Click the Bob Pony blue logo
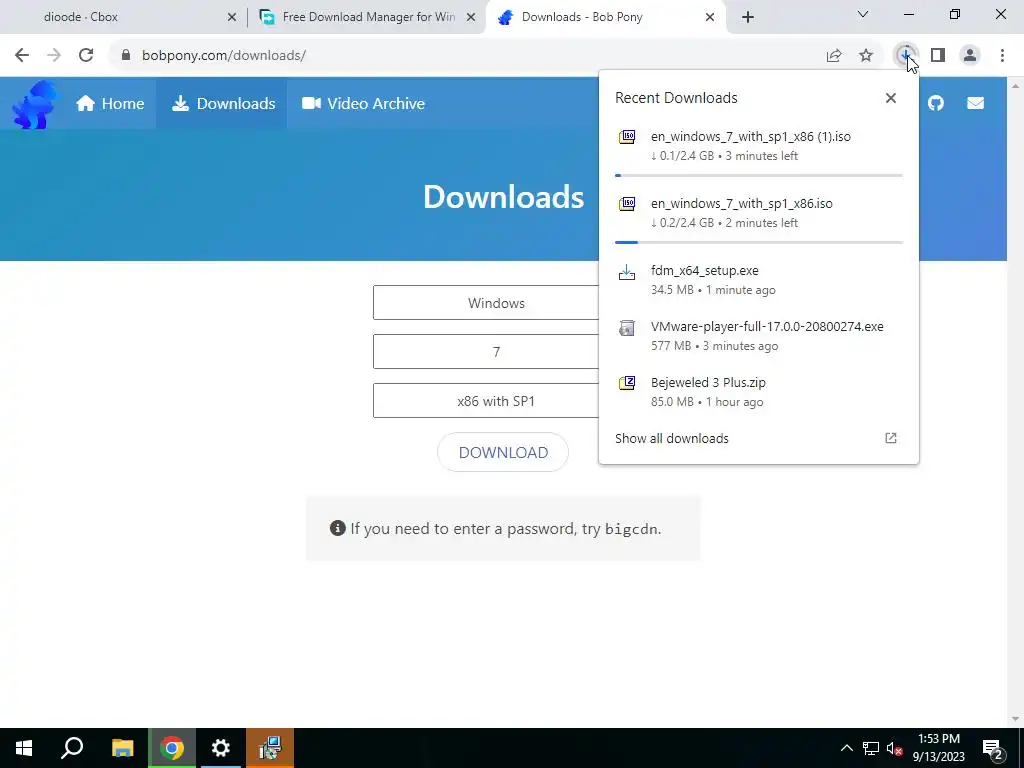The width and height of the screenshot is (1024, 768). (34, 104)
